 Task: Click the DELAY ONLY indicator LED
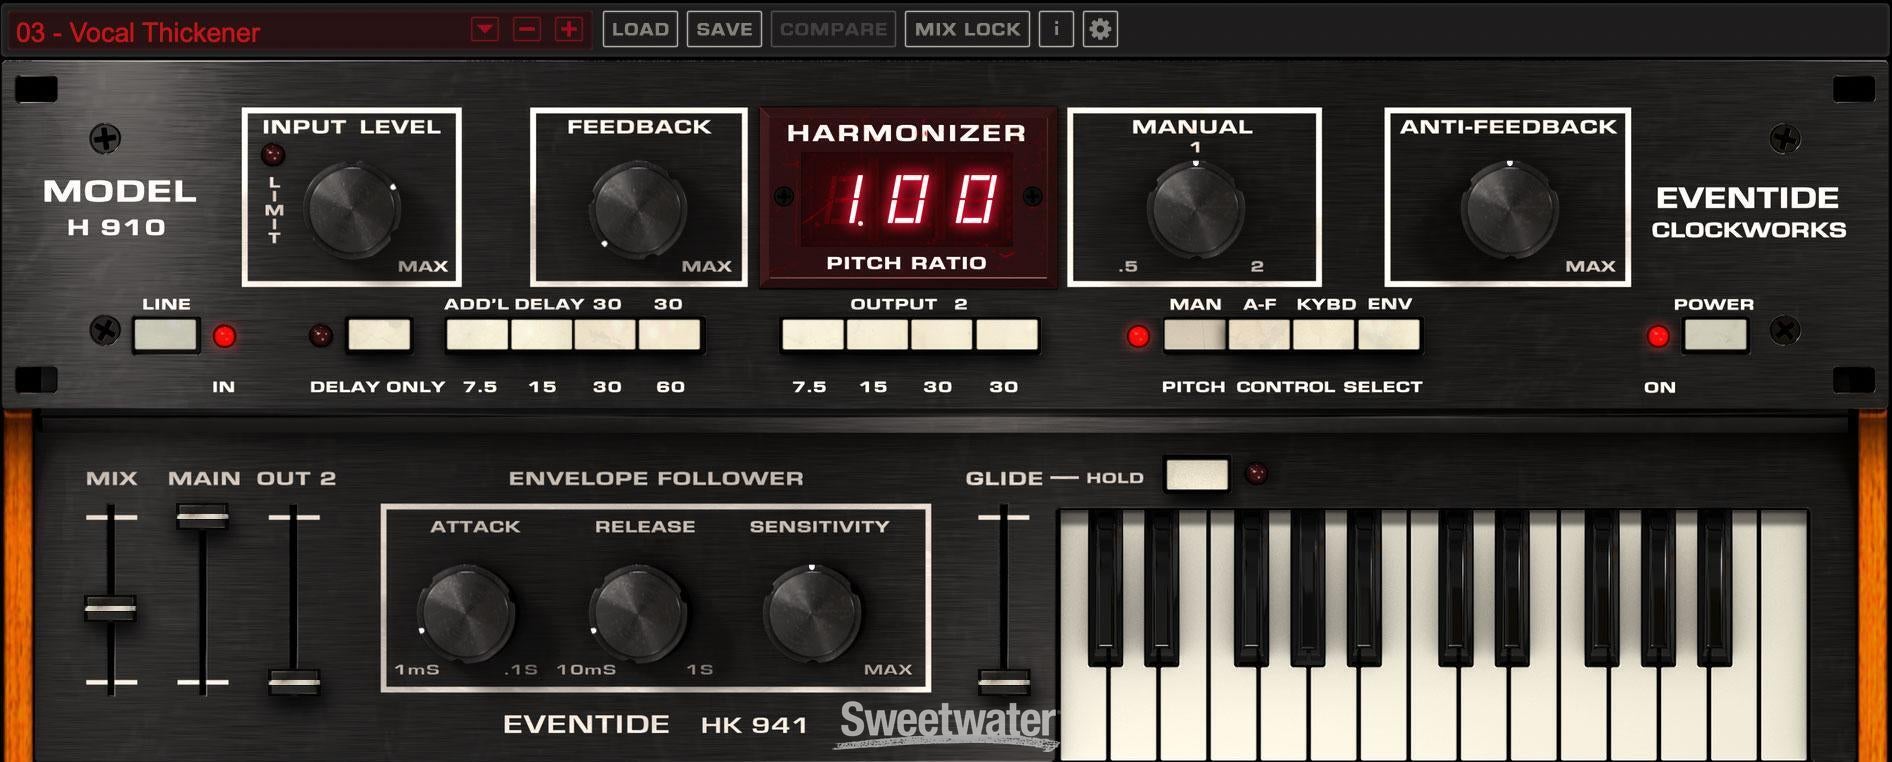[321, 336]
